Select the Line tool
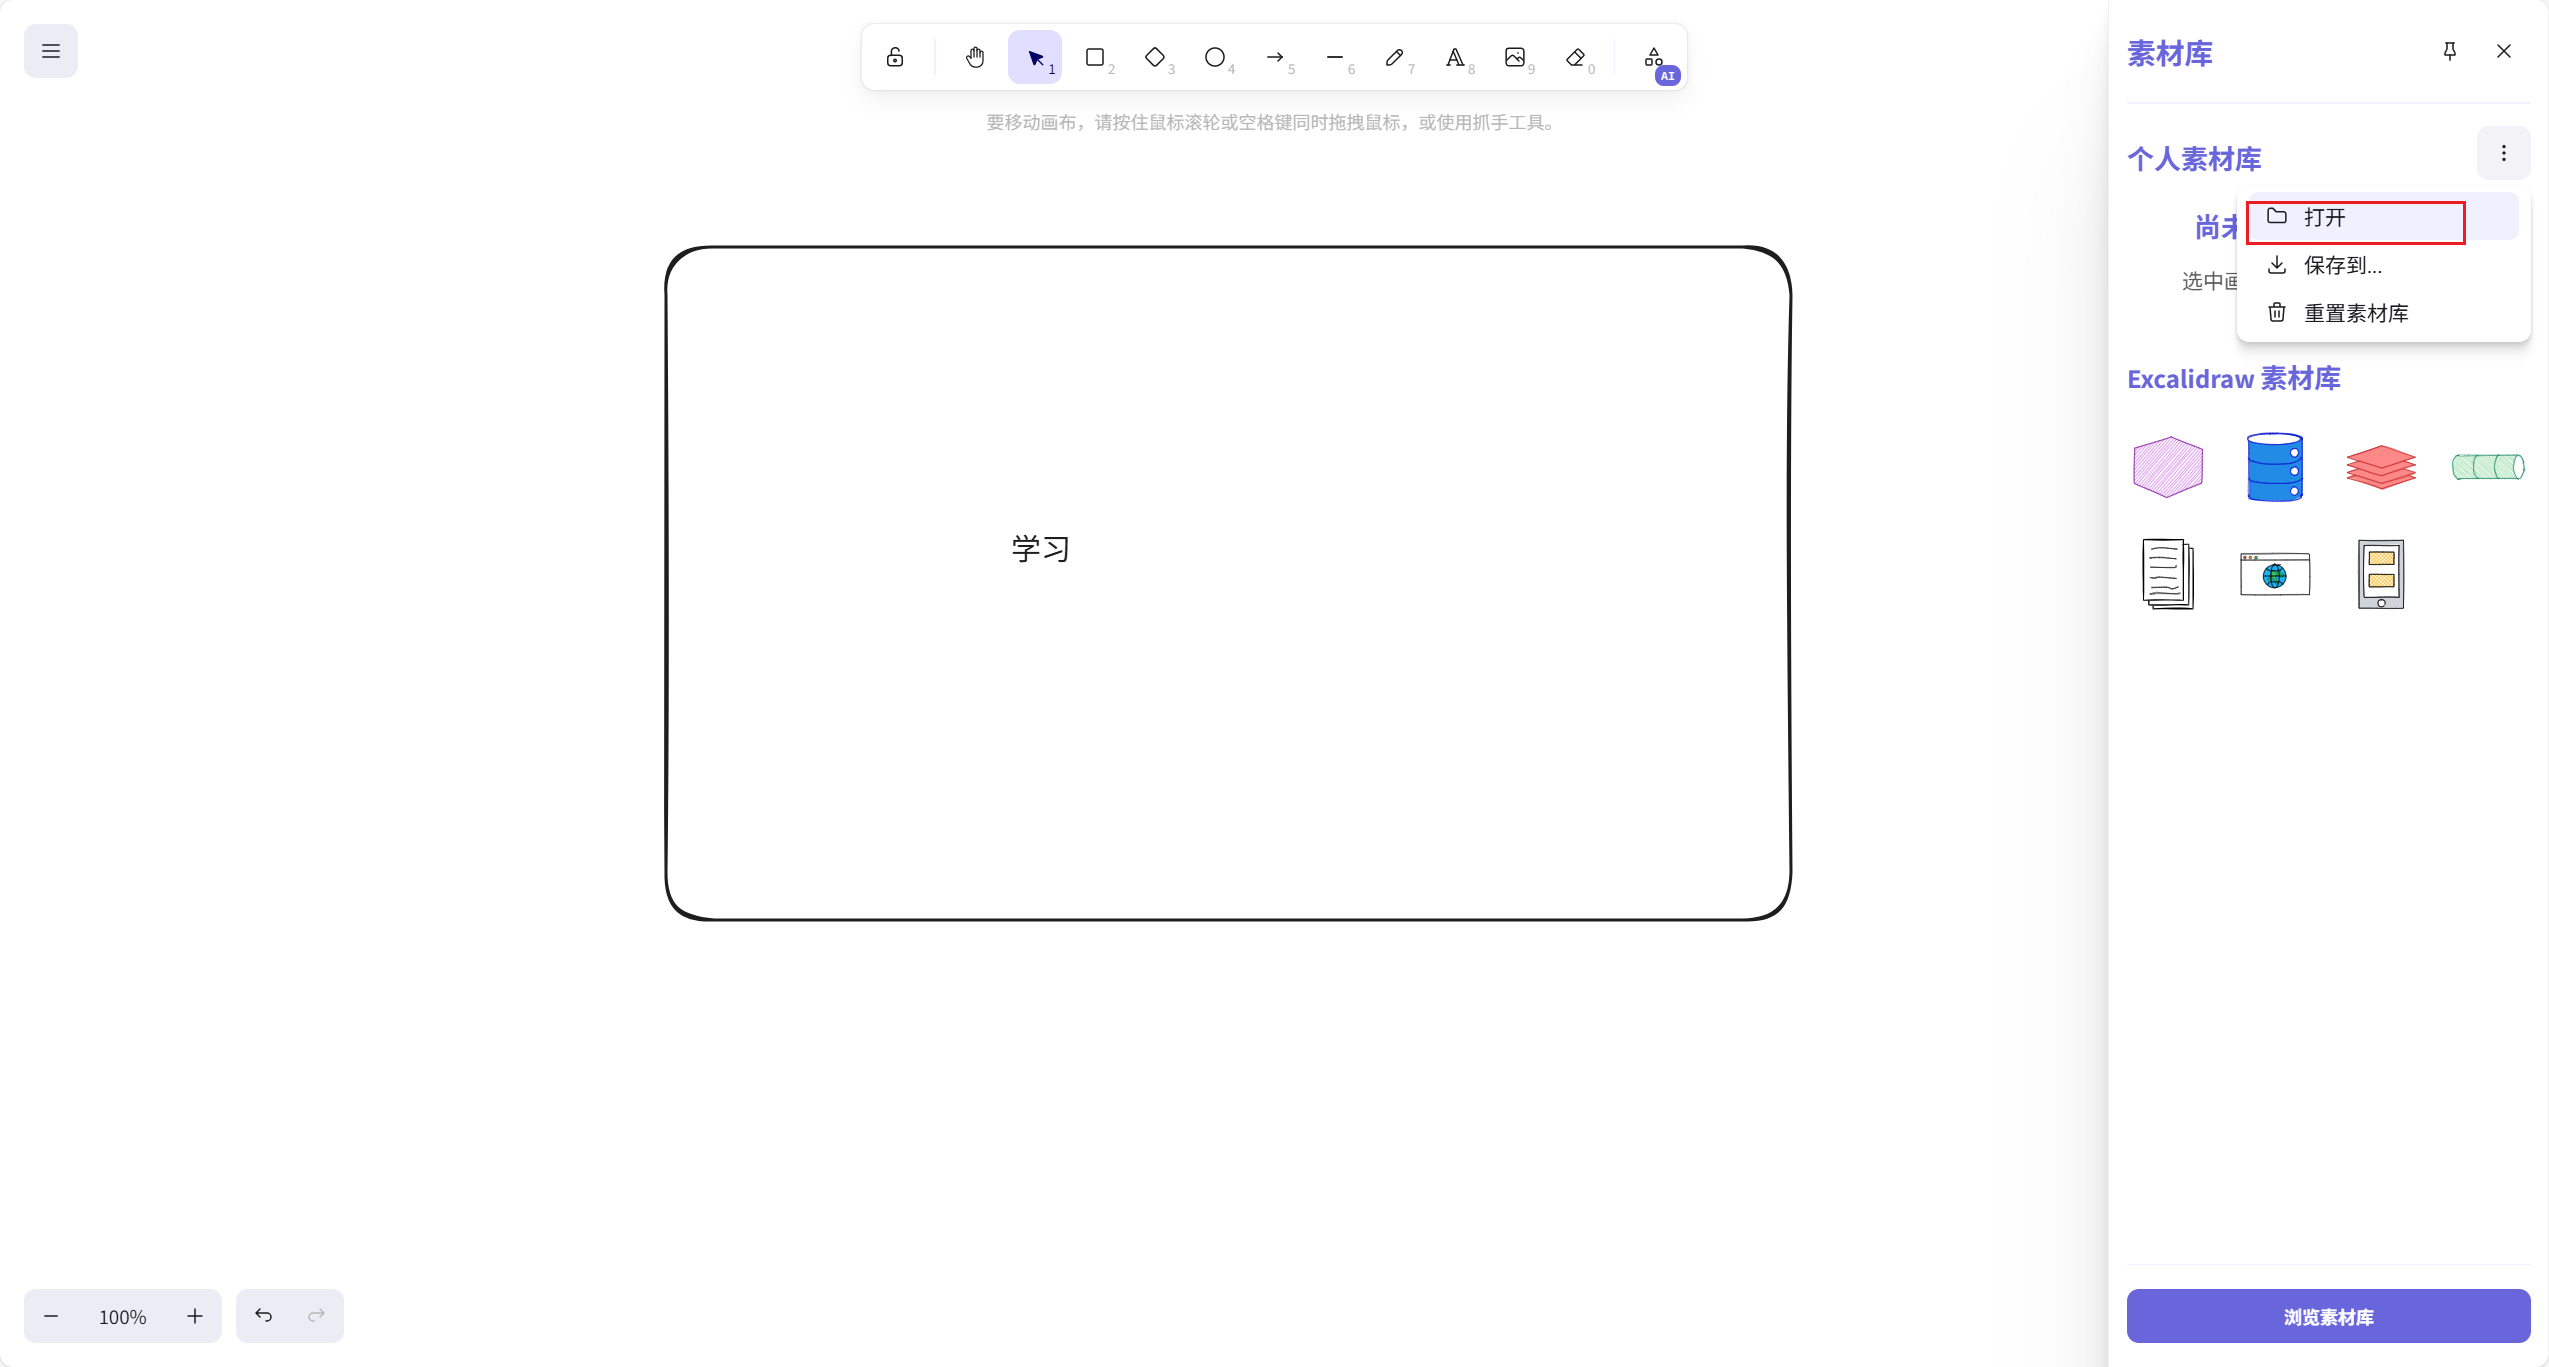The image size is (2549, 1367). click(x=1335, y=57)
